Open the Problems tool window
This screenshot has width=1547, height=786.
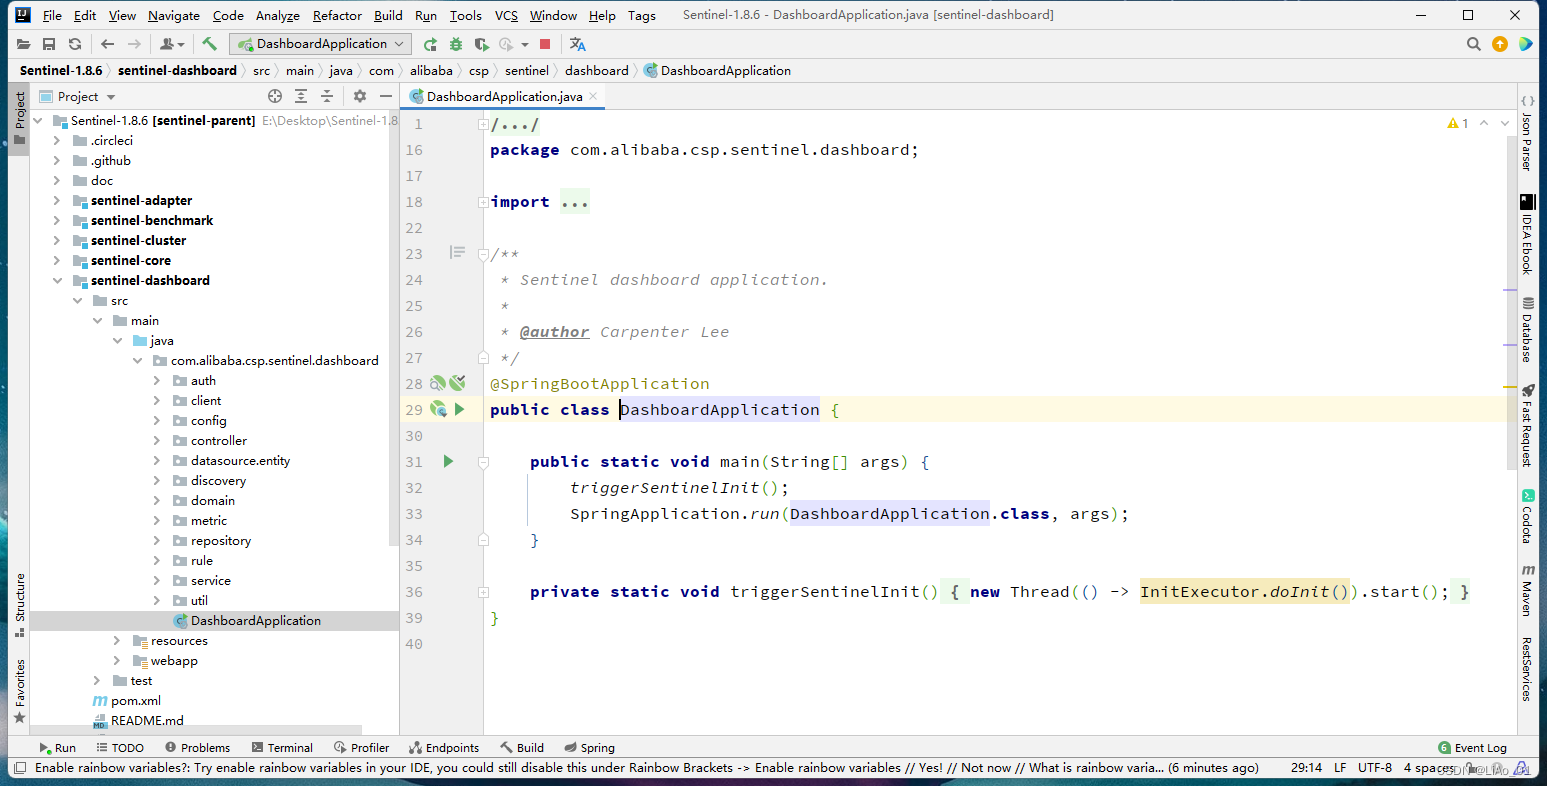(198, 747)
